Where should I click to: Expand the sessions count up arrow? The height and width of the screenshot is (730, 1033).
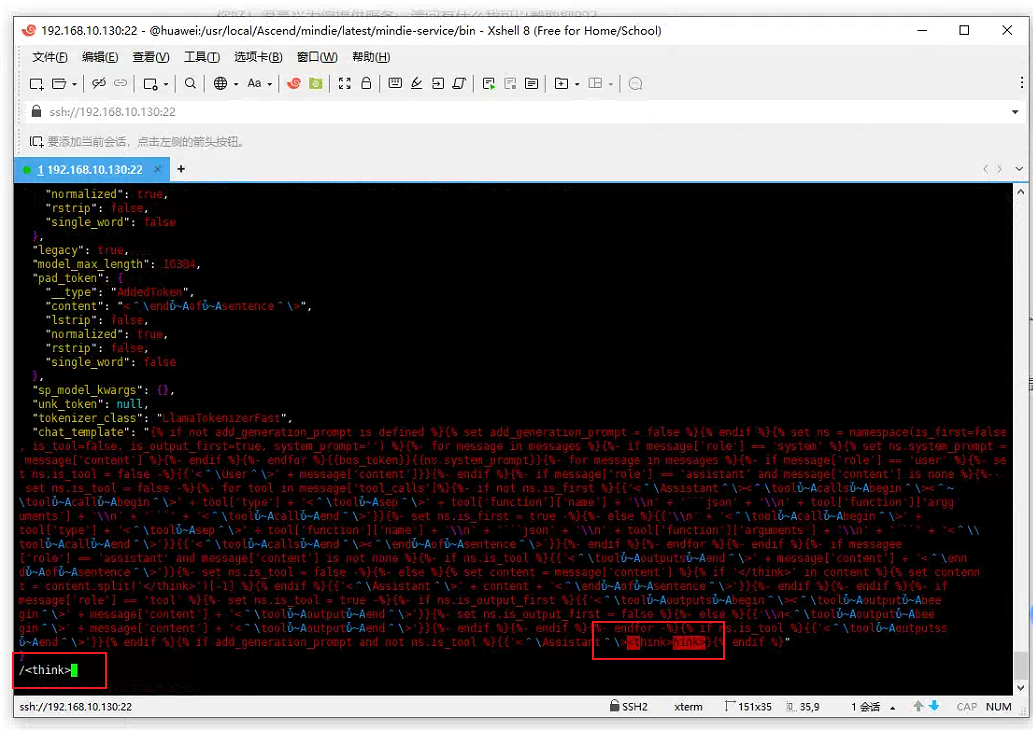[x=893, y=708]
